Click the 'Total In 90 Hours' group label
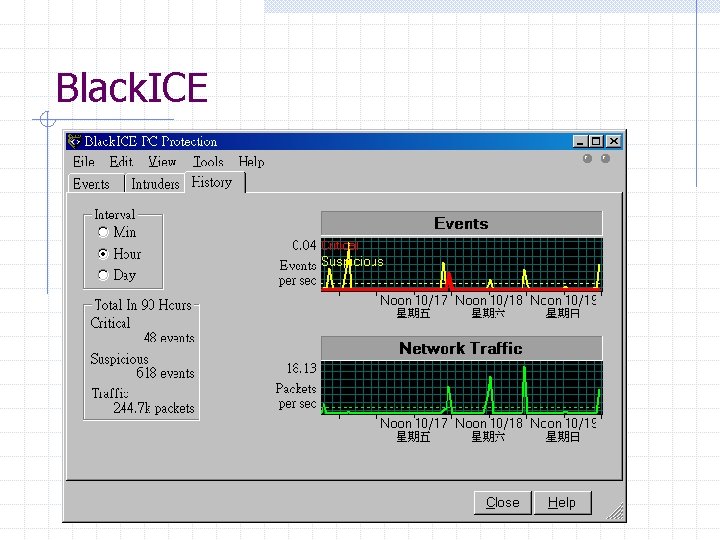This screenshot has width=720, height=540. (x=143, y=305)
